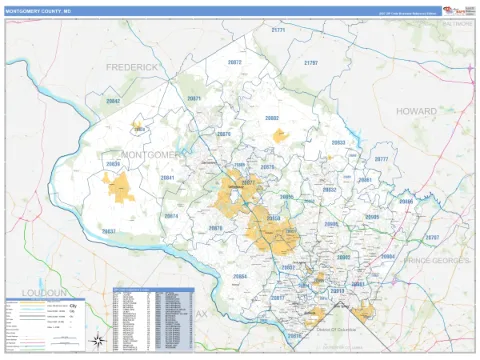
Task: Select ZIP code 20839 label
Action: (113, 164)
